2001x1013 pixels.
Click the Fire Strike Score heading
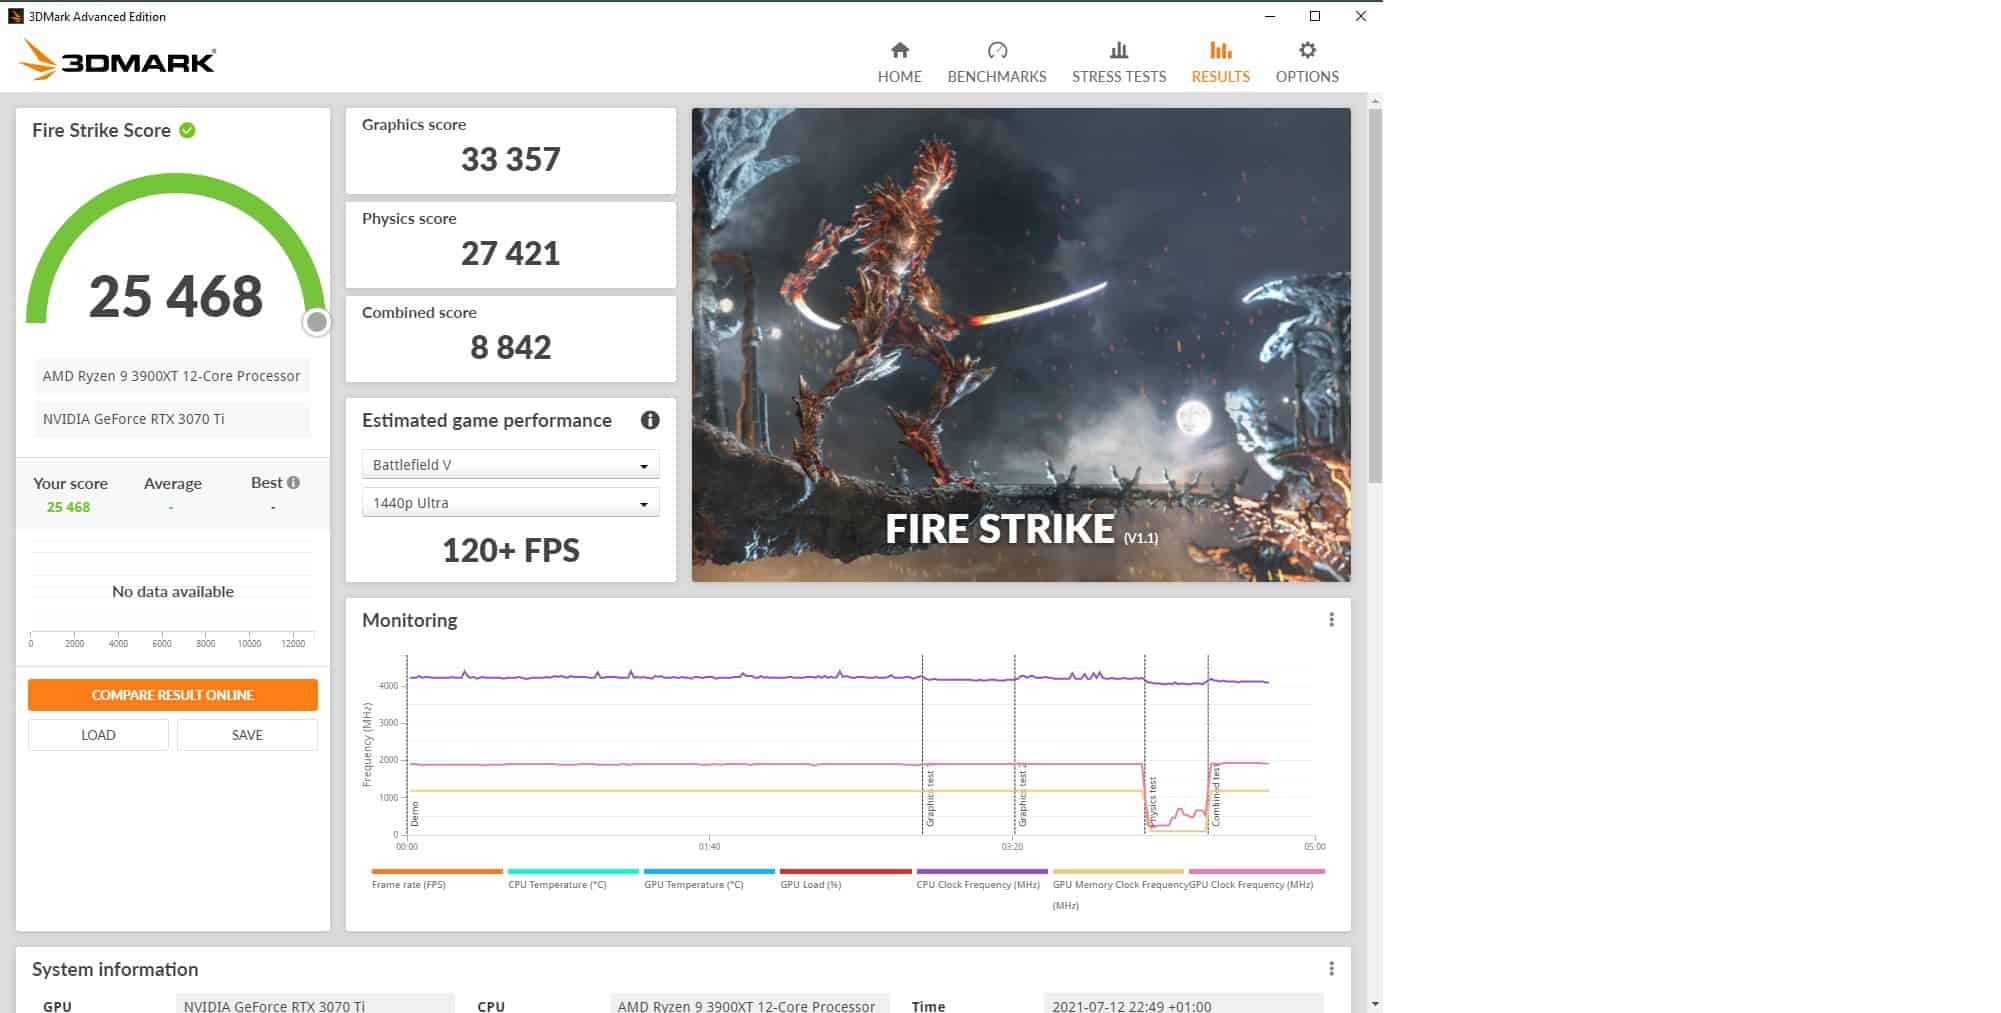coord(101,130)
